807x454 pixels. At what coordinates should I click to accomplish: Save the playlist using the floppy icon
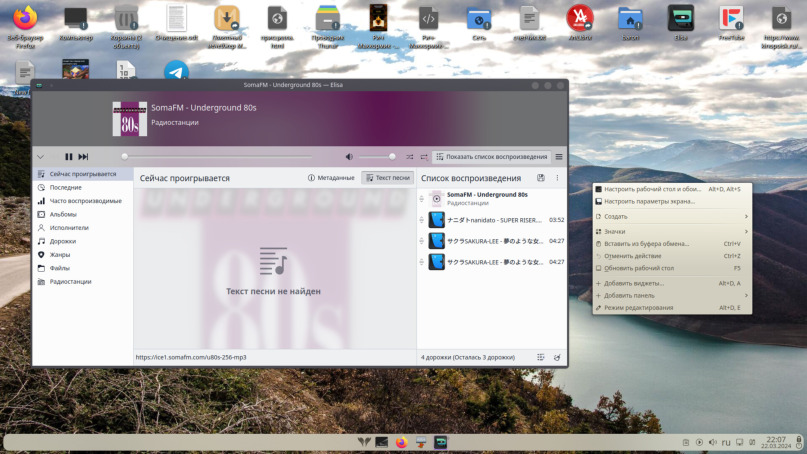[x=541, y=178]
